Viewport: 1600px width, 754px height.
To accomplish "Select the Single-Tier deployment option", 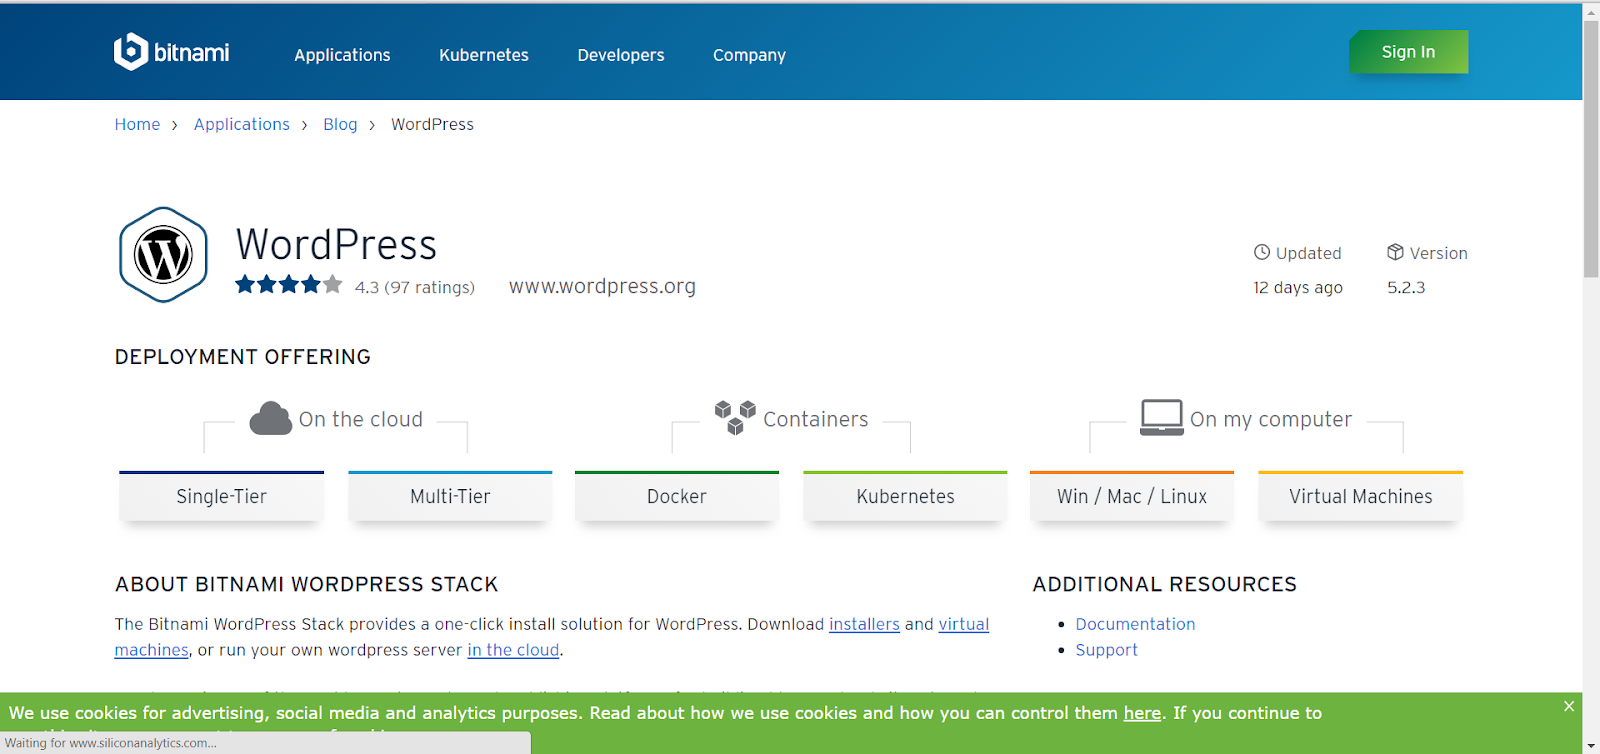I will (221, 496).
